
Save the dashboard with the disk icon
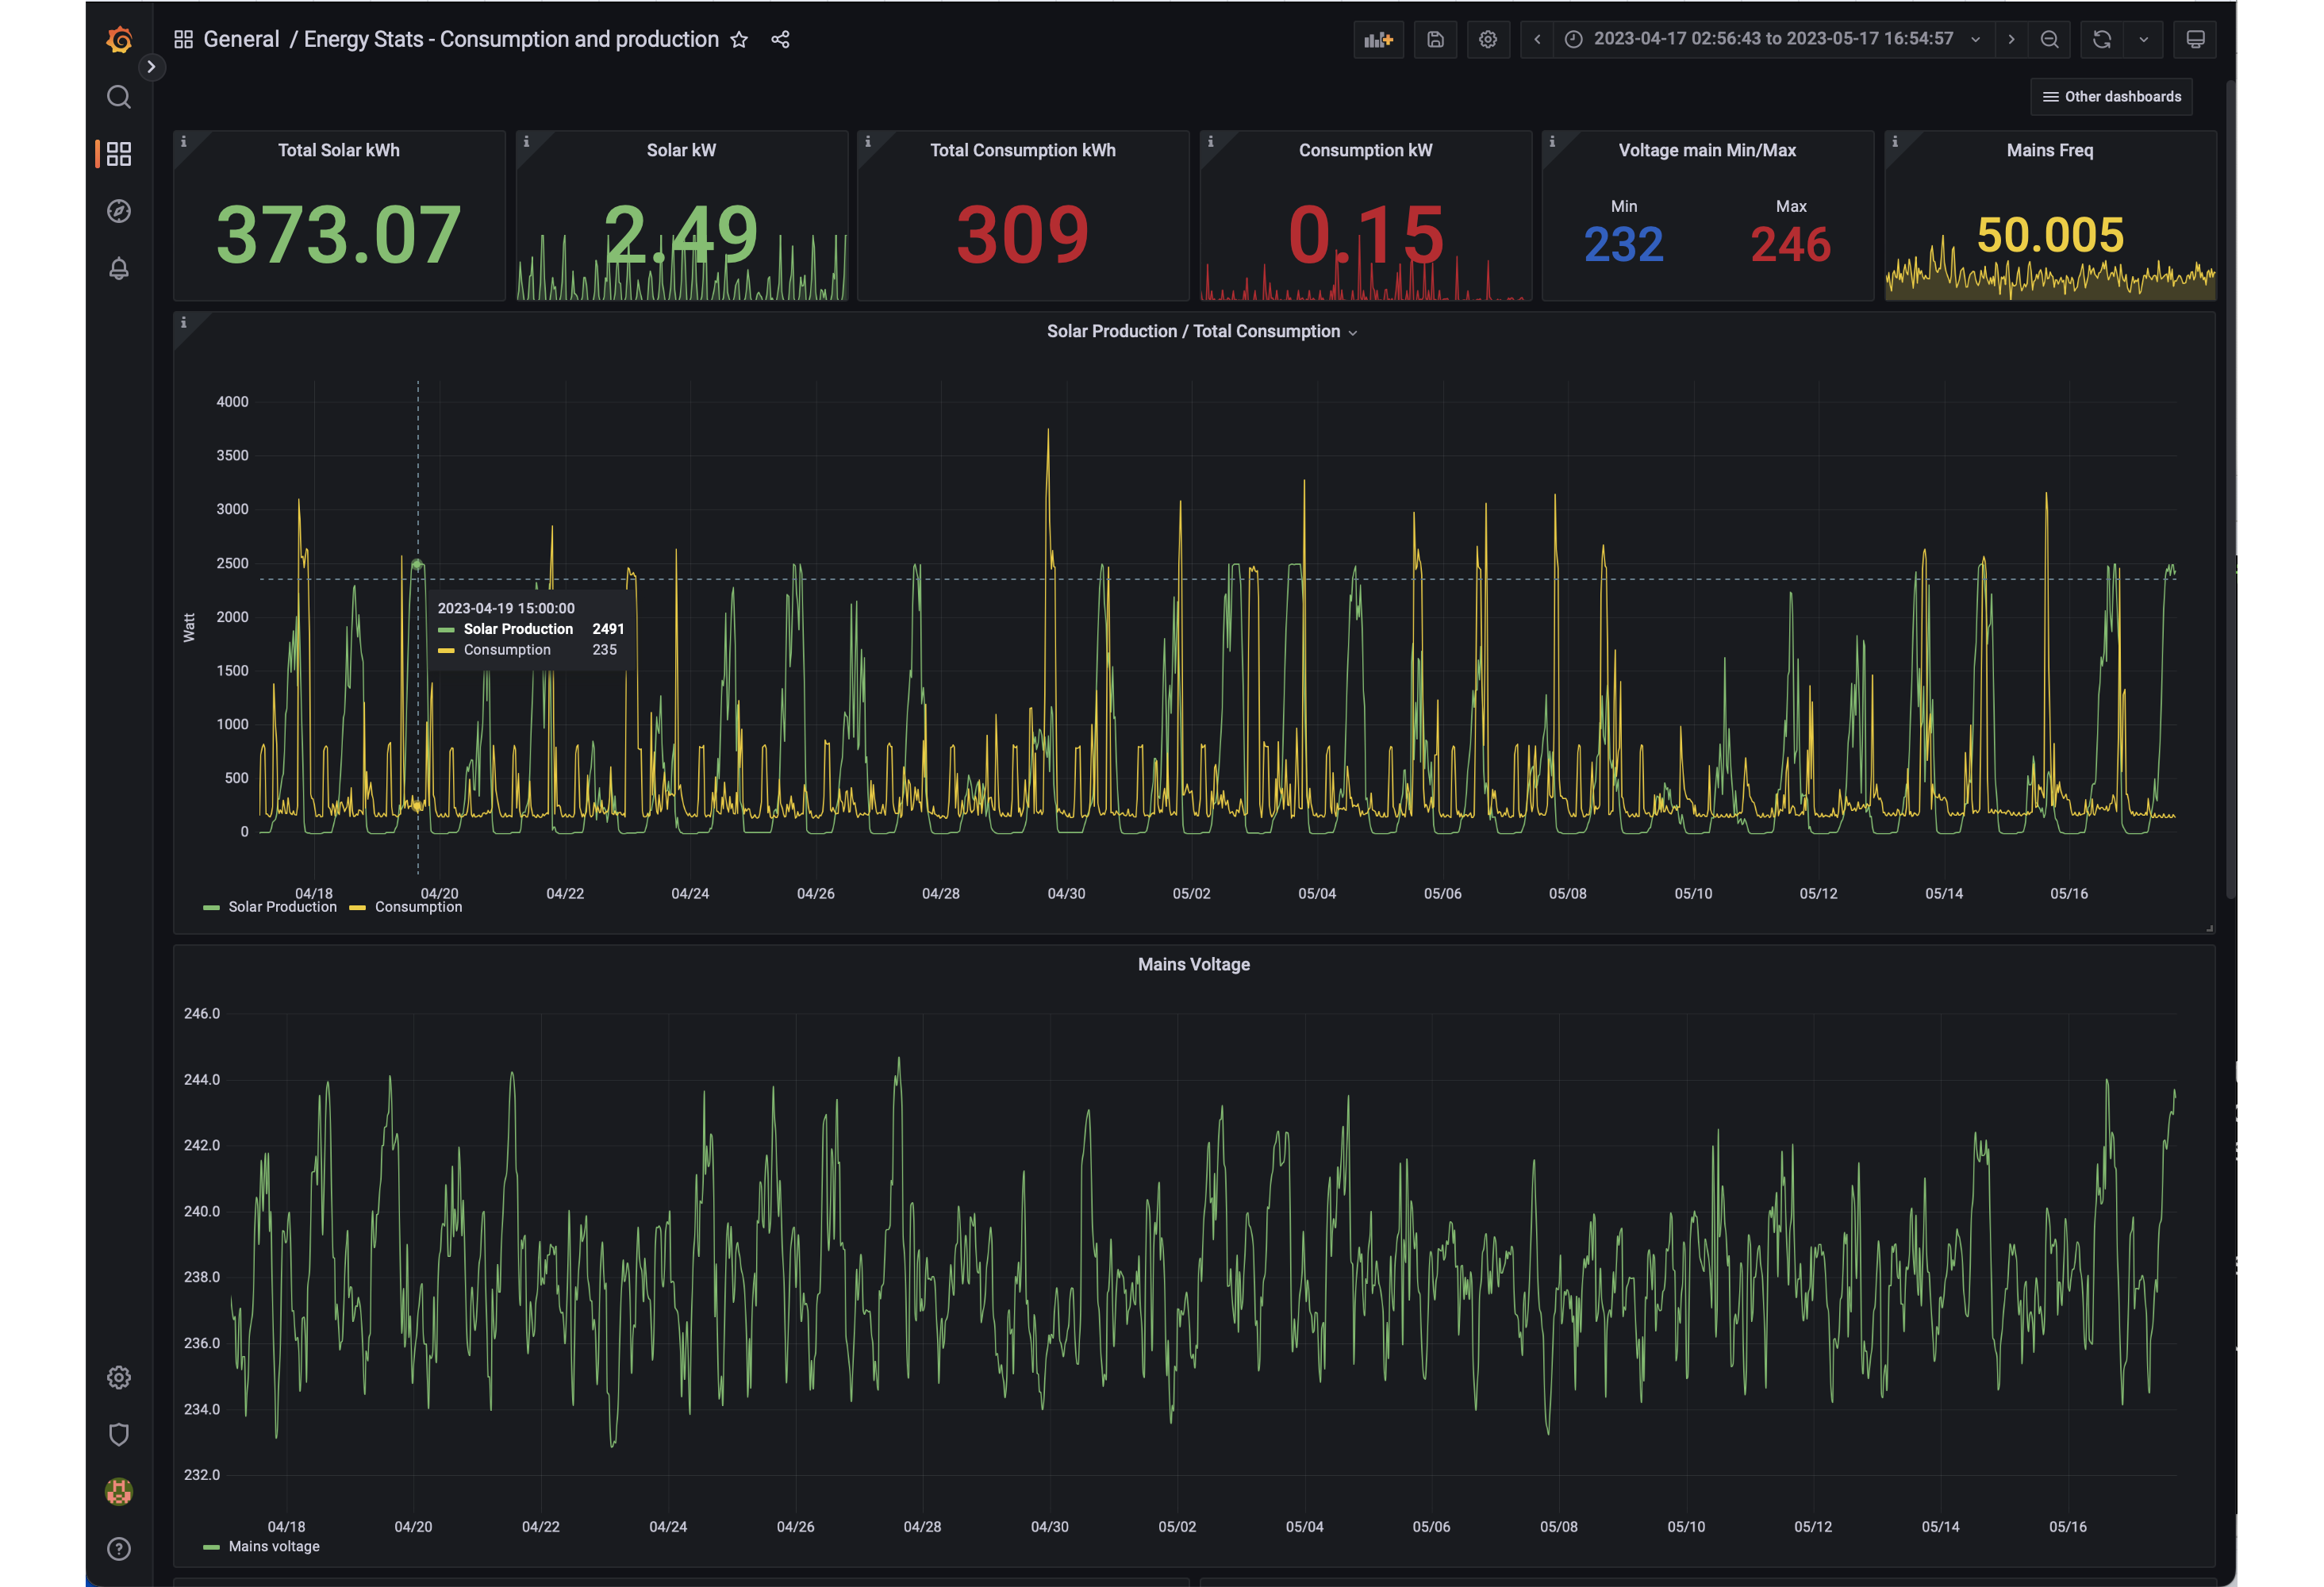tap(1435, 39)
